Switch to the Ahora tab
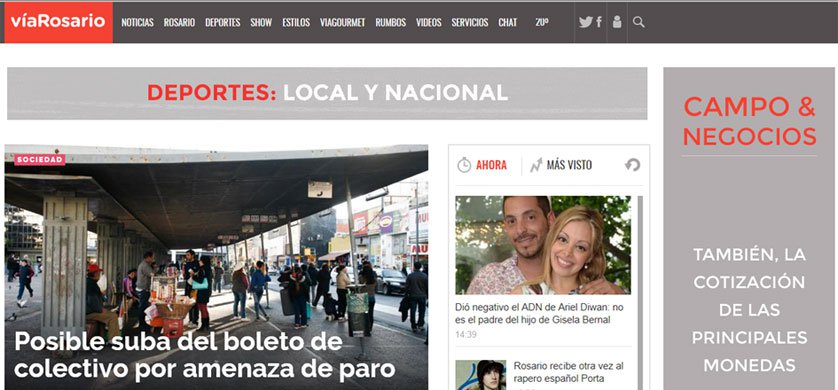 click(491, 165)
